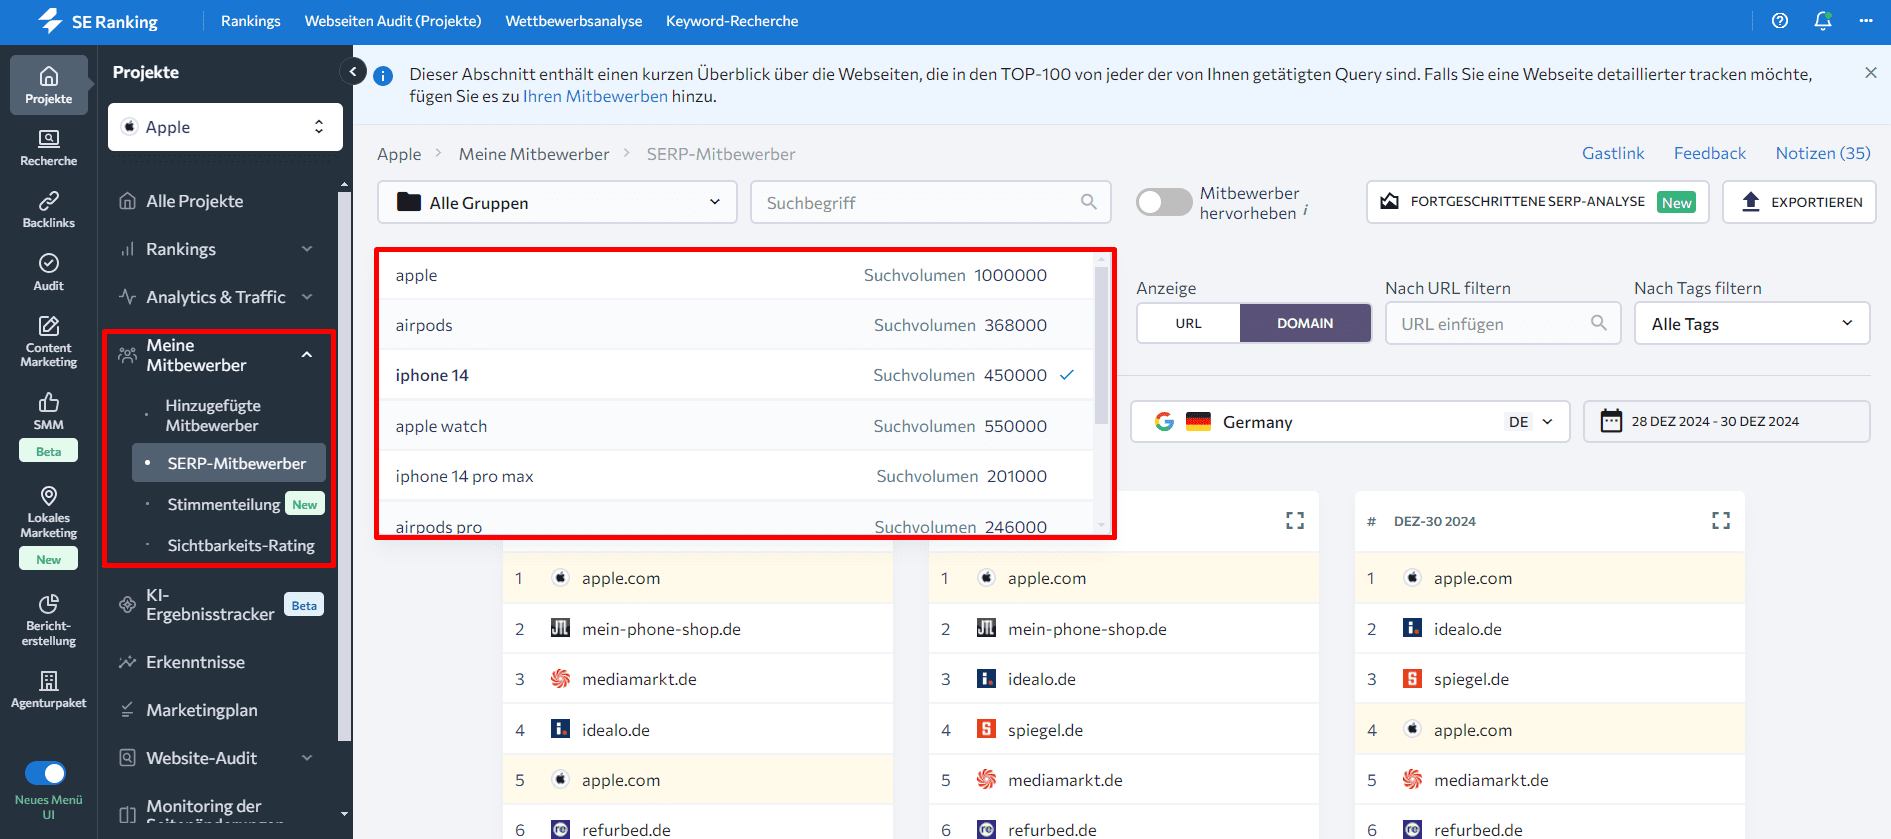Click the magnifier in the URL filter
Viewport: 1891px width, 839px height.
click(1599, 323)
